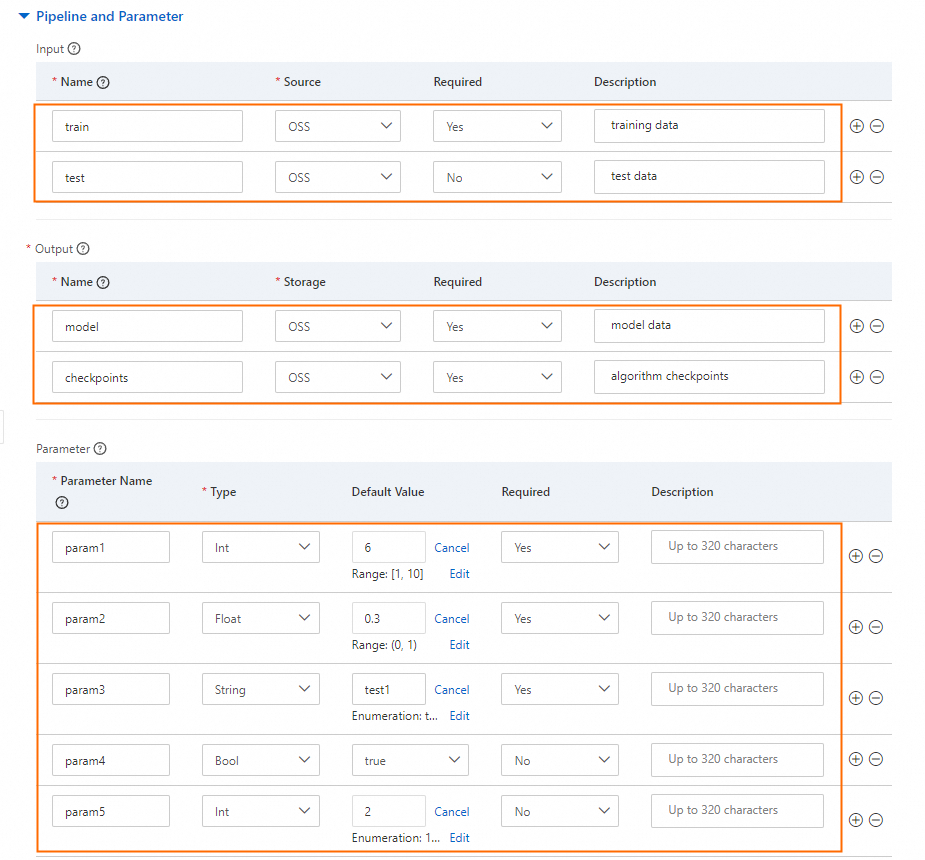This screenshot has height=860, width=925.
Task: Click Edit for the param2 range
Action: (x=459, y=645)
